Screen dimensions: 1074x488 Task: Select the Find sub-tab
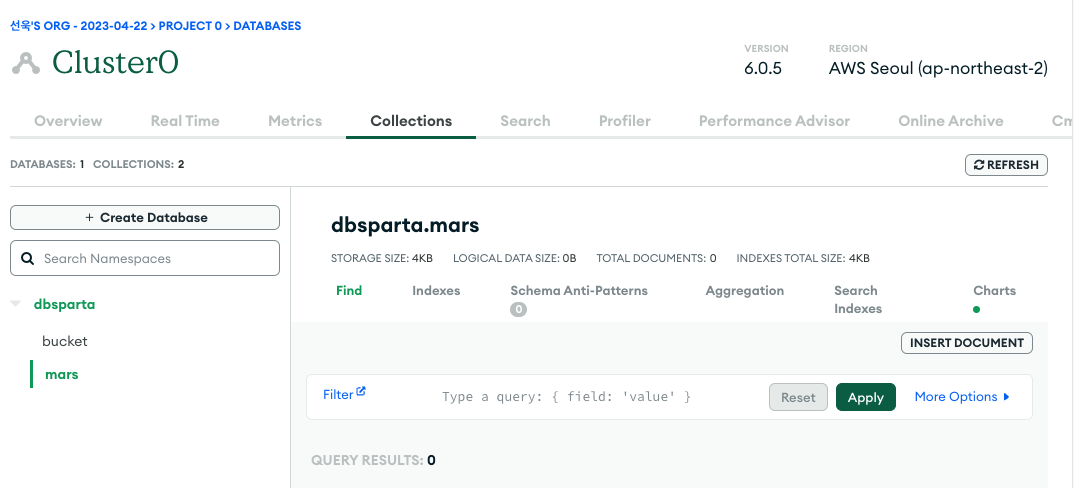[349, 291]
